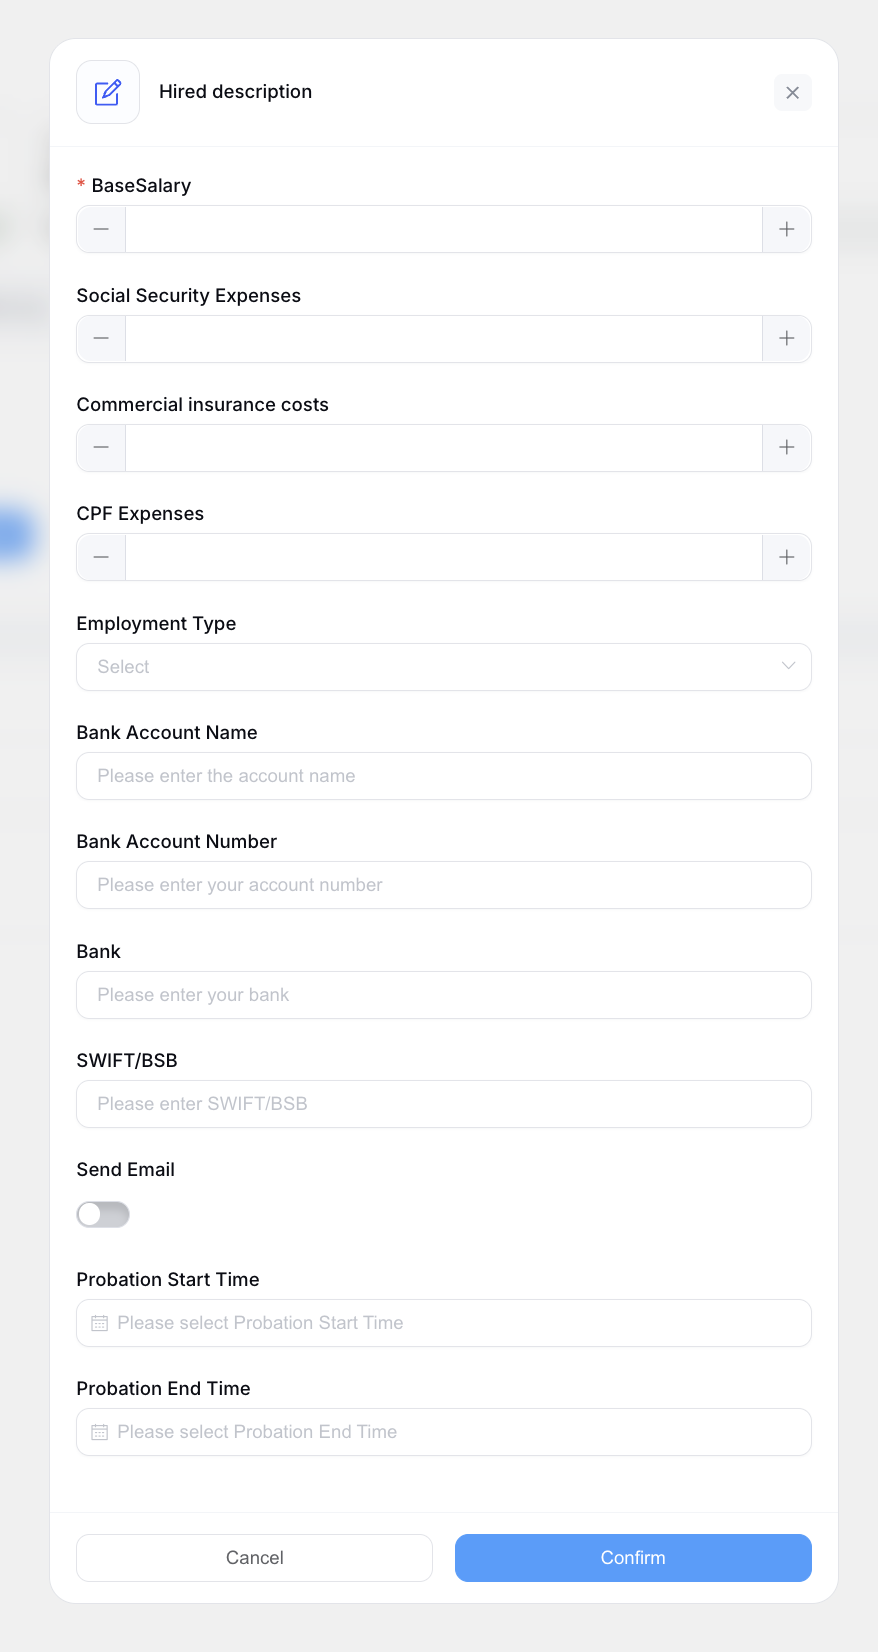The image size is (878, 1652).
Task: Click into the Bank Account Number field
Action: click(443, 885)
